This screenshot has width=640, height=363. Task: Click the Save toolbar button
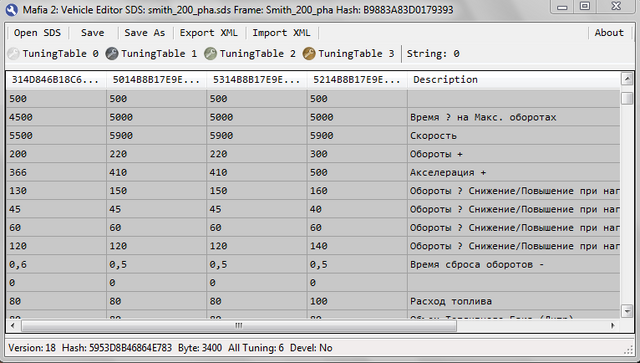(x=93, y=33)
